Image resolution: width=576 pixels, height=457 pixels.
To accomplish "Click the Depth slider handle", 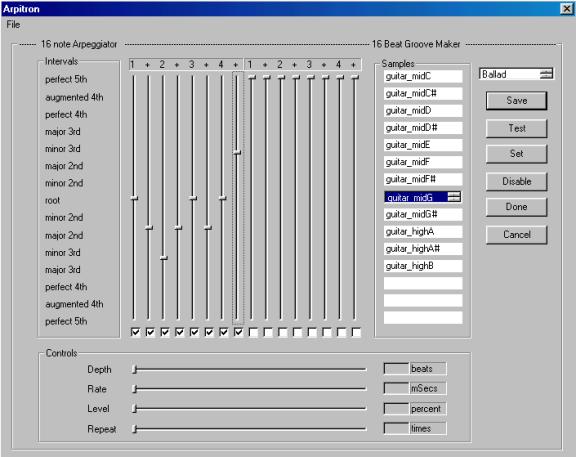I will click(135, 369).
